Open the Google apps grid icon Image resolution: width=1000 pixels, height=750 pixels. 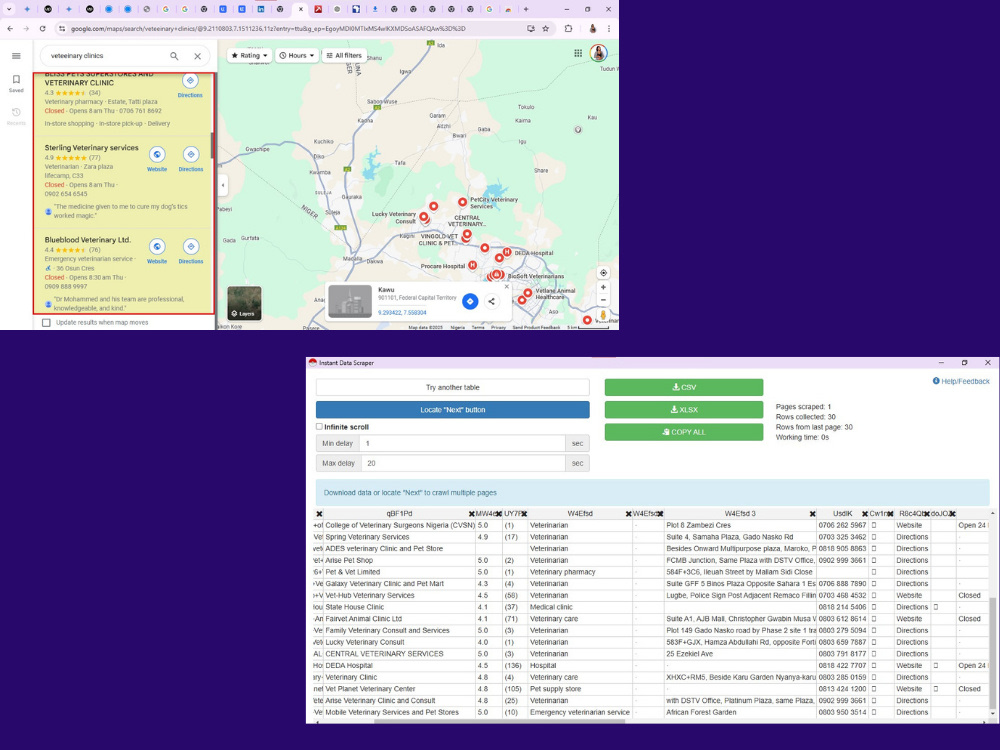tap(578, 54)
